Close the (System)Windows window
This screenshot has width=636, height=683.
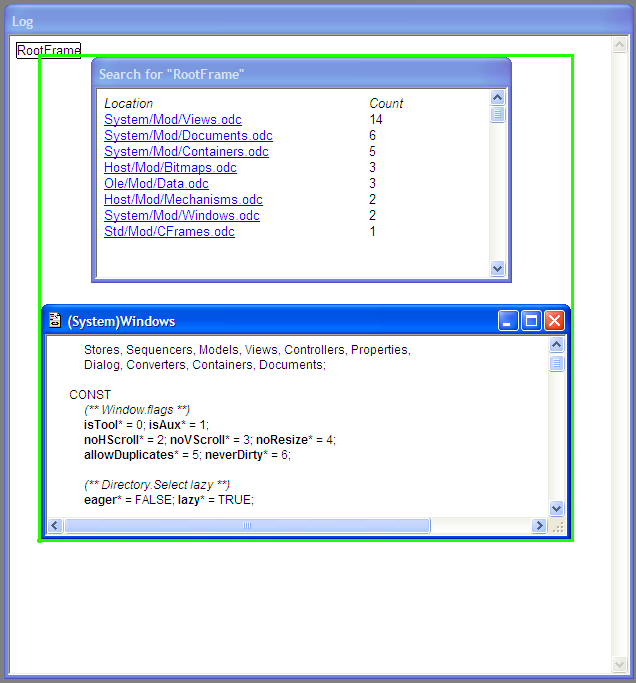pyautogui.click(x=554, y=321)
